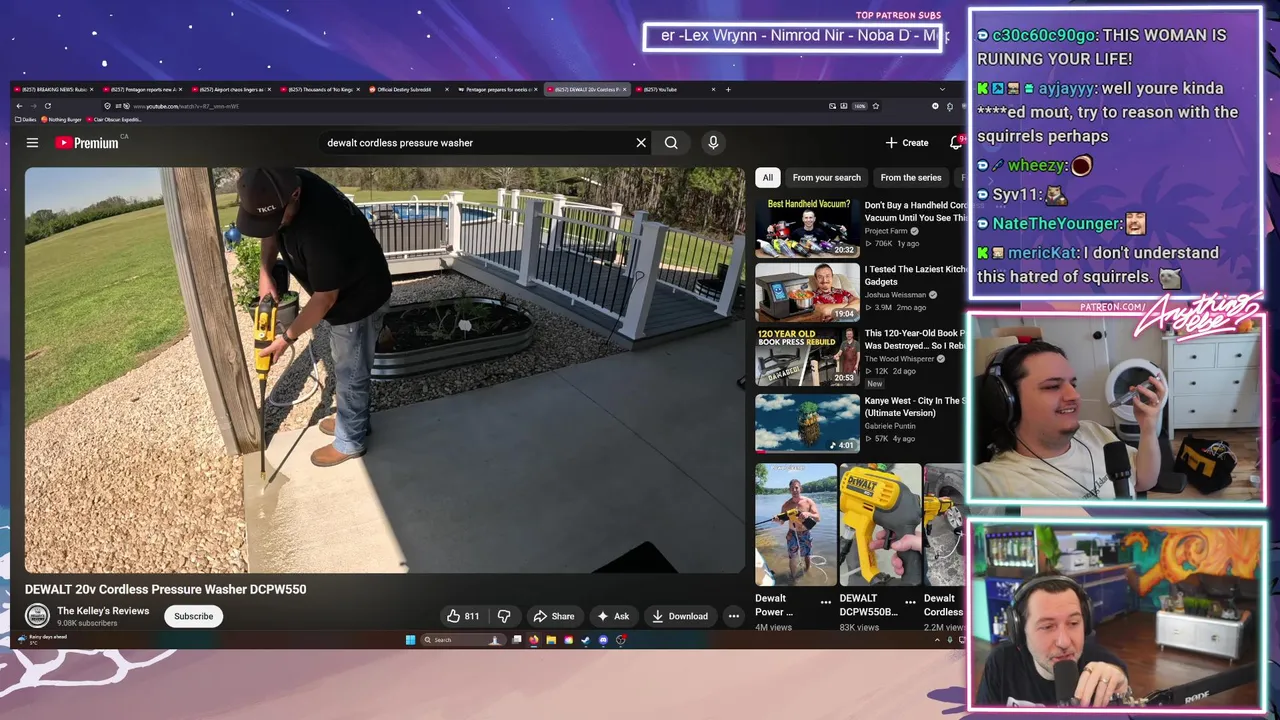The image size is (1280, 720).
Task: Open Gabriele Puntin channel name
Action: 891,426
